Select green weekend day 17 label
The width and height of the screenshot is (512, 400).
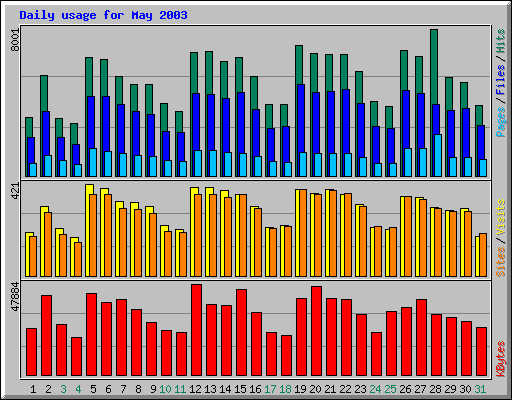[x=270, y=389]
